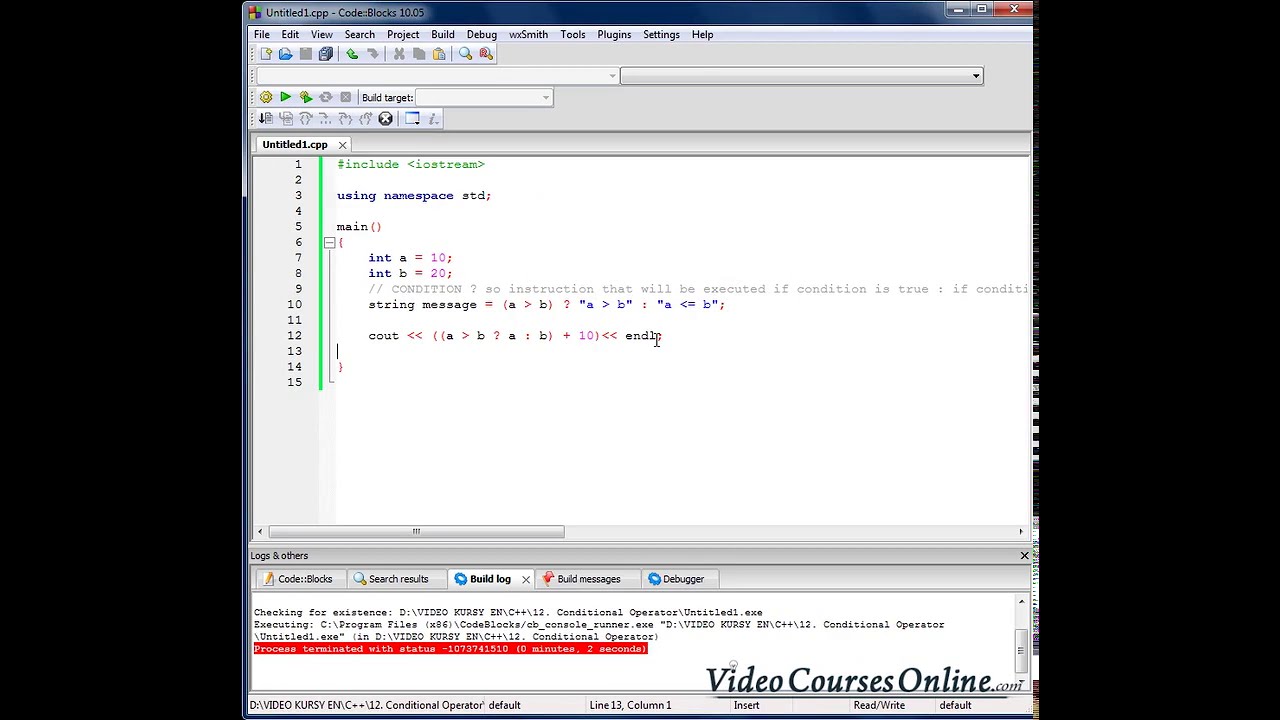Click the Redo arrow icon
Viewport: 1280px width, 720px height.
click(x=372, y=54)
